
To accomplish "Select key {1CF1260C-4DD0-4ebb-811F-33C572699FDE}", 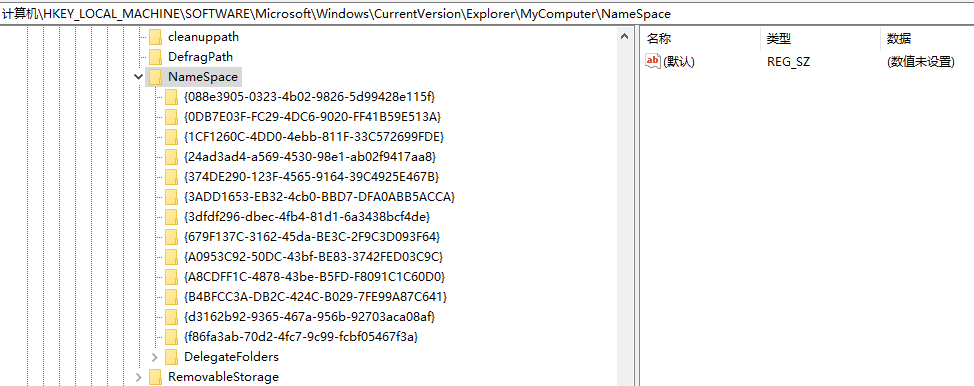I will [314, 137].
